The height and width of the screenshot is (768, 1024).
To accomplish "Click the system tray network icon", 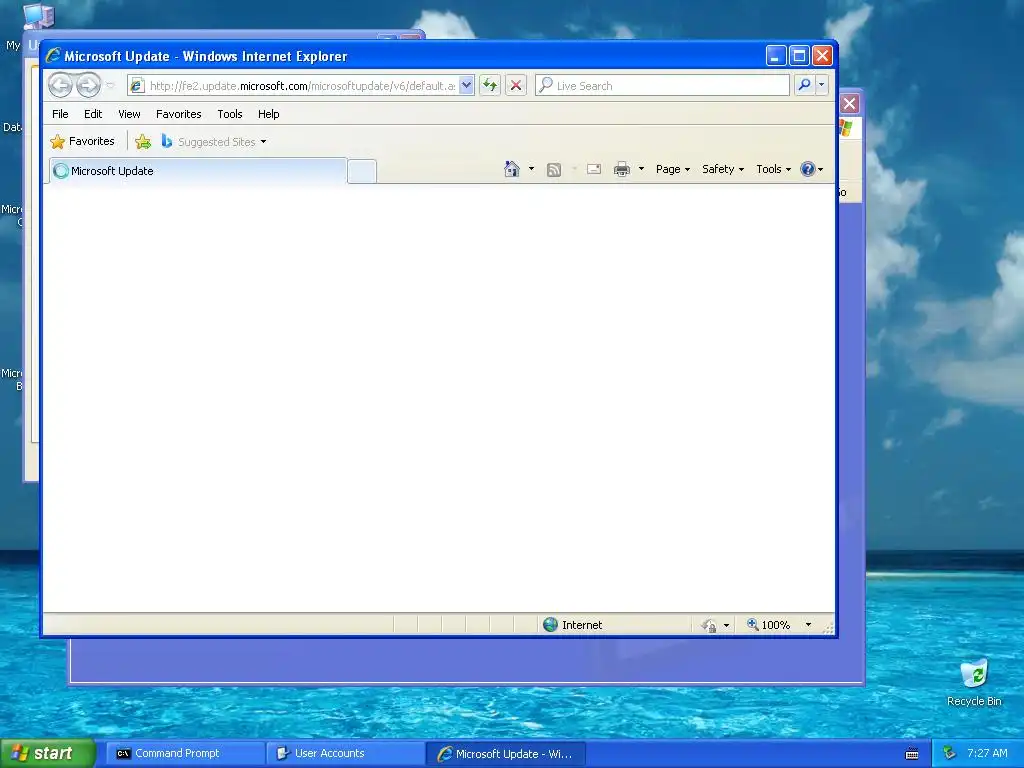I will pyautogui.click(x=950, y=754).
